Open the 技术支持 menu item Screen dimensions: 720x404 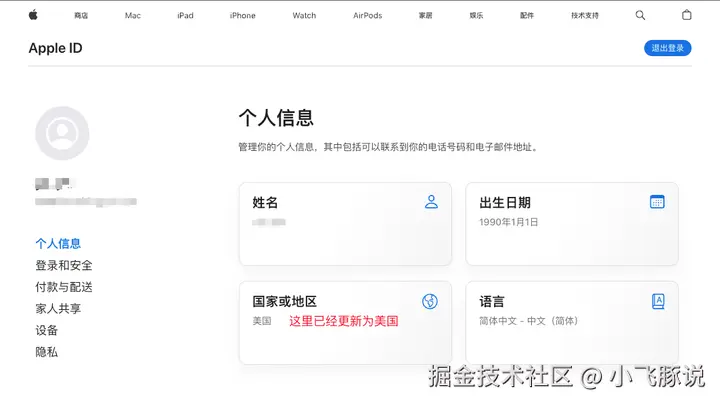click(585, 16)
